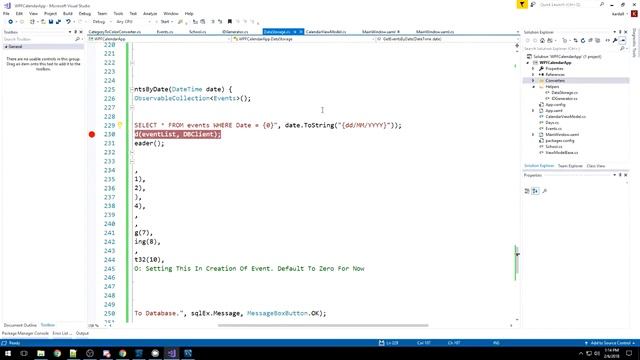Switch to the CalendarViewModel.cs editor tab
Screen dimensions: 640x360
pyautogui.click(x=326, y=32)
